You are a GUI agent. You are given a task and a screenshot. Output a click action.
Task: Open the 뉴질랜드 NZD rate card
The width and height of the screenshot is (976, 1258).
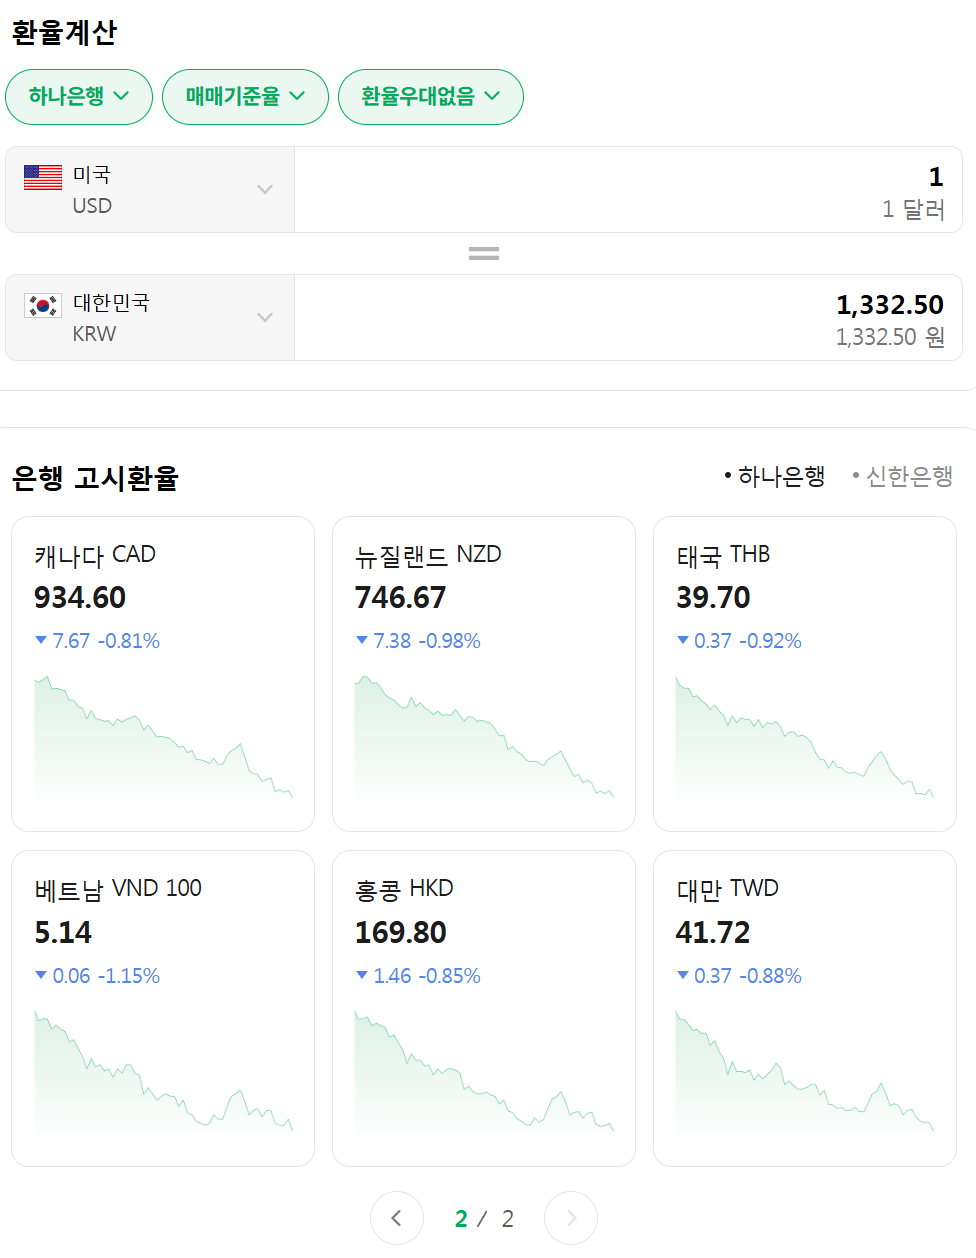tap(484, 674)
